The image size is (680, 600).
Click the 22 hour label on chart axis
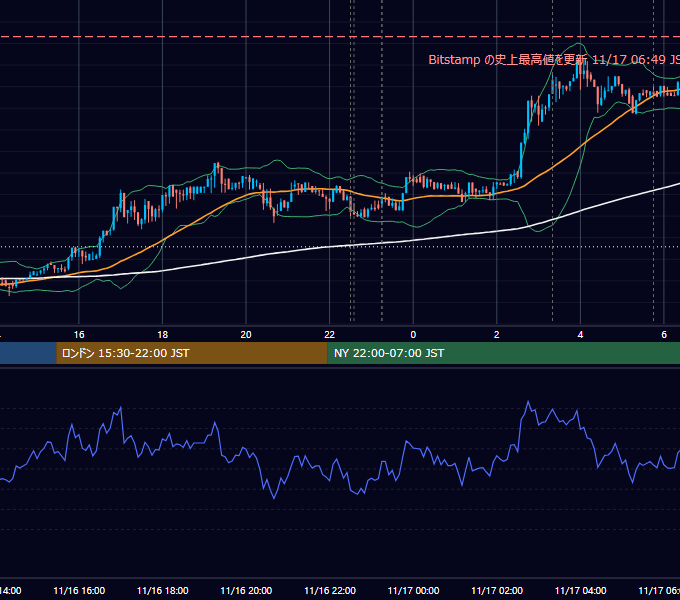330,335
